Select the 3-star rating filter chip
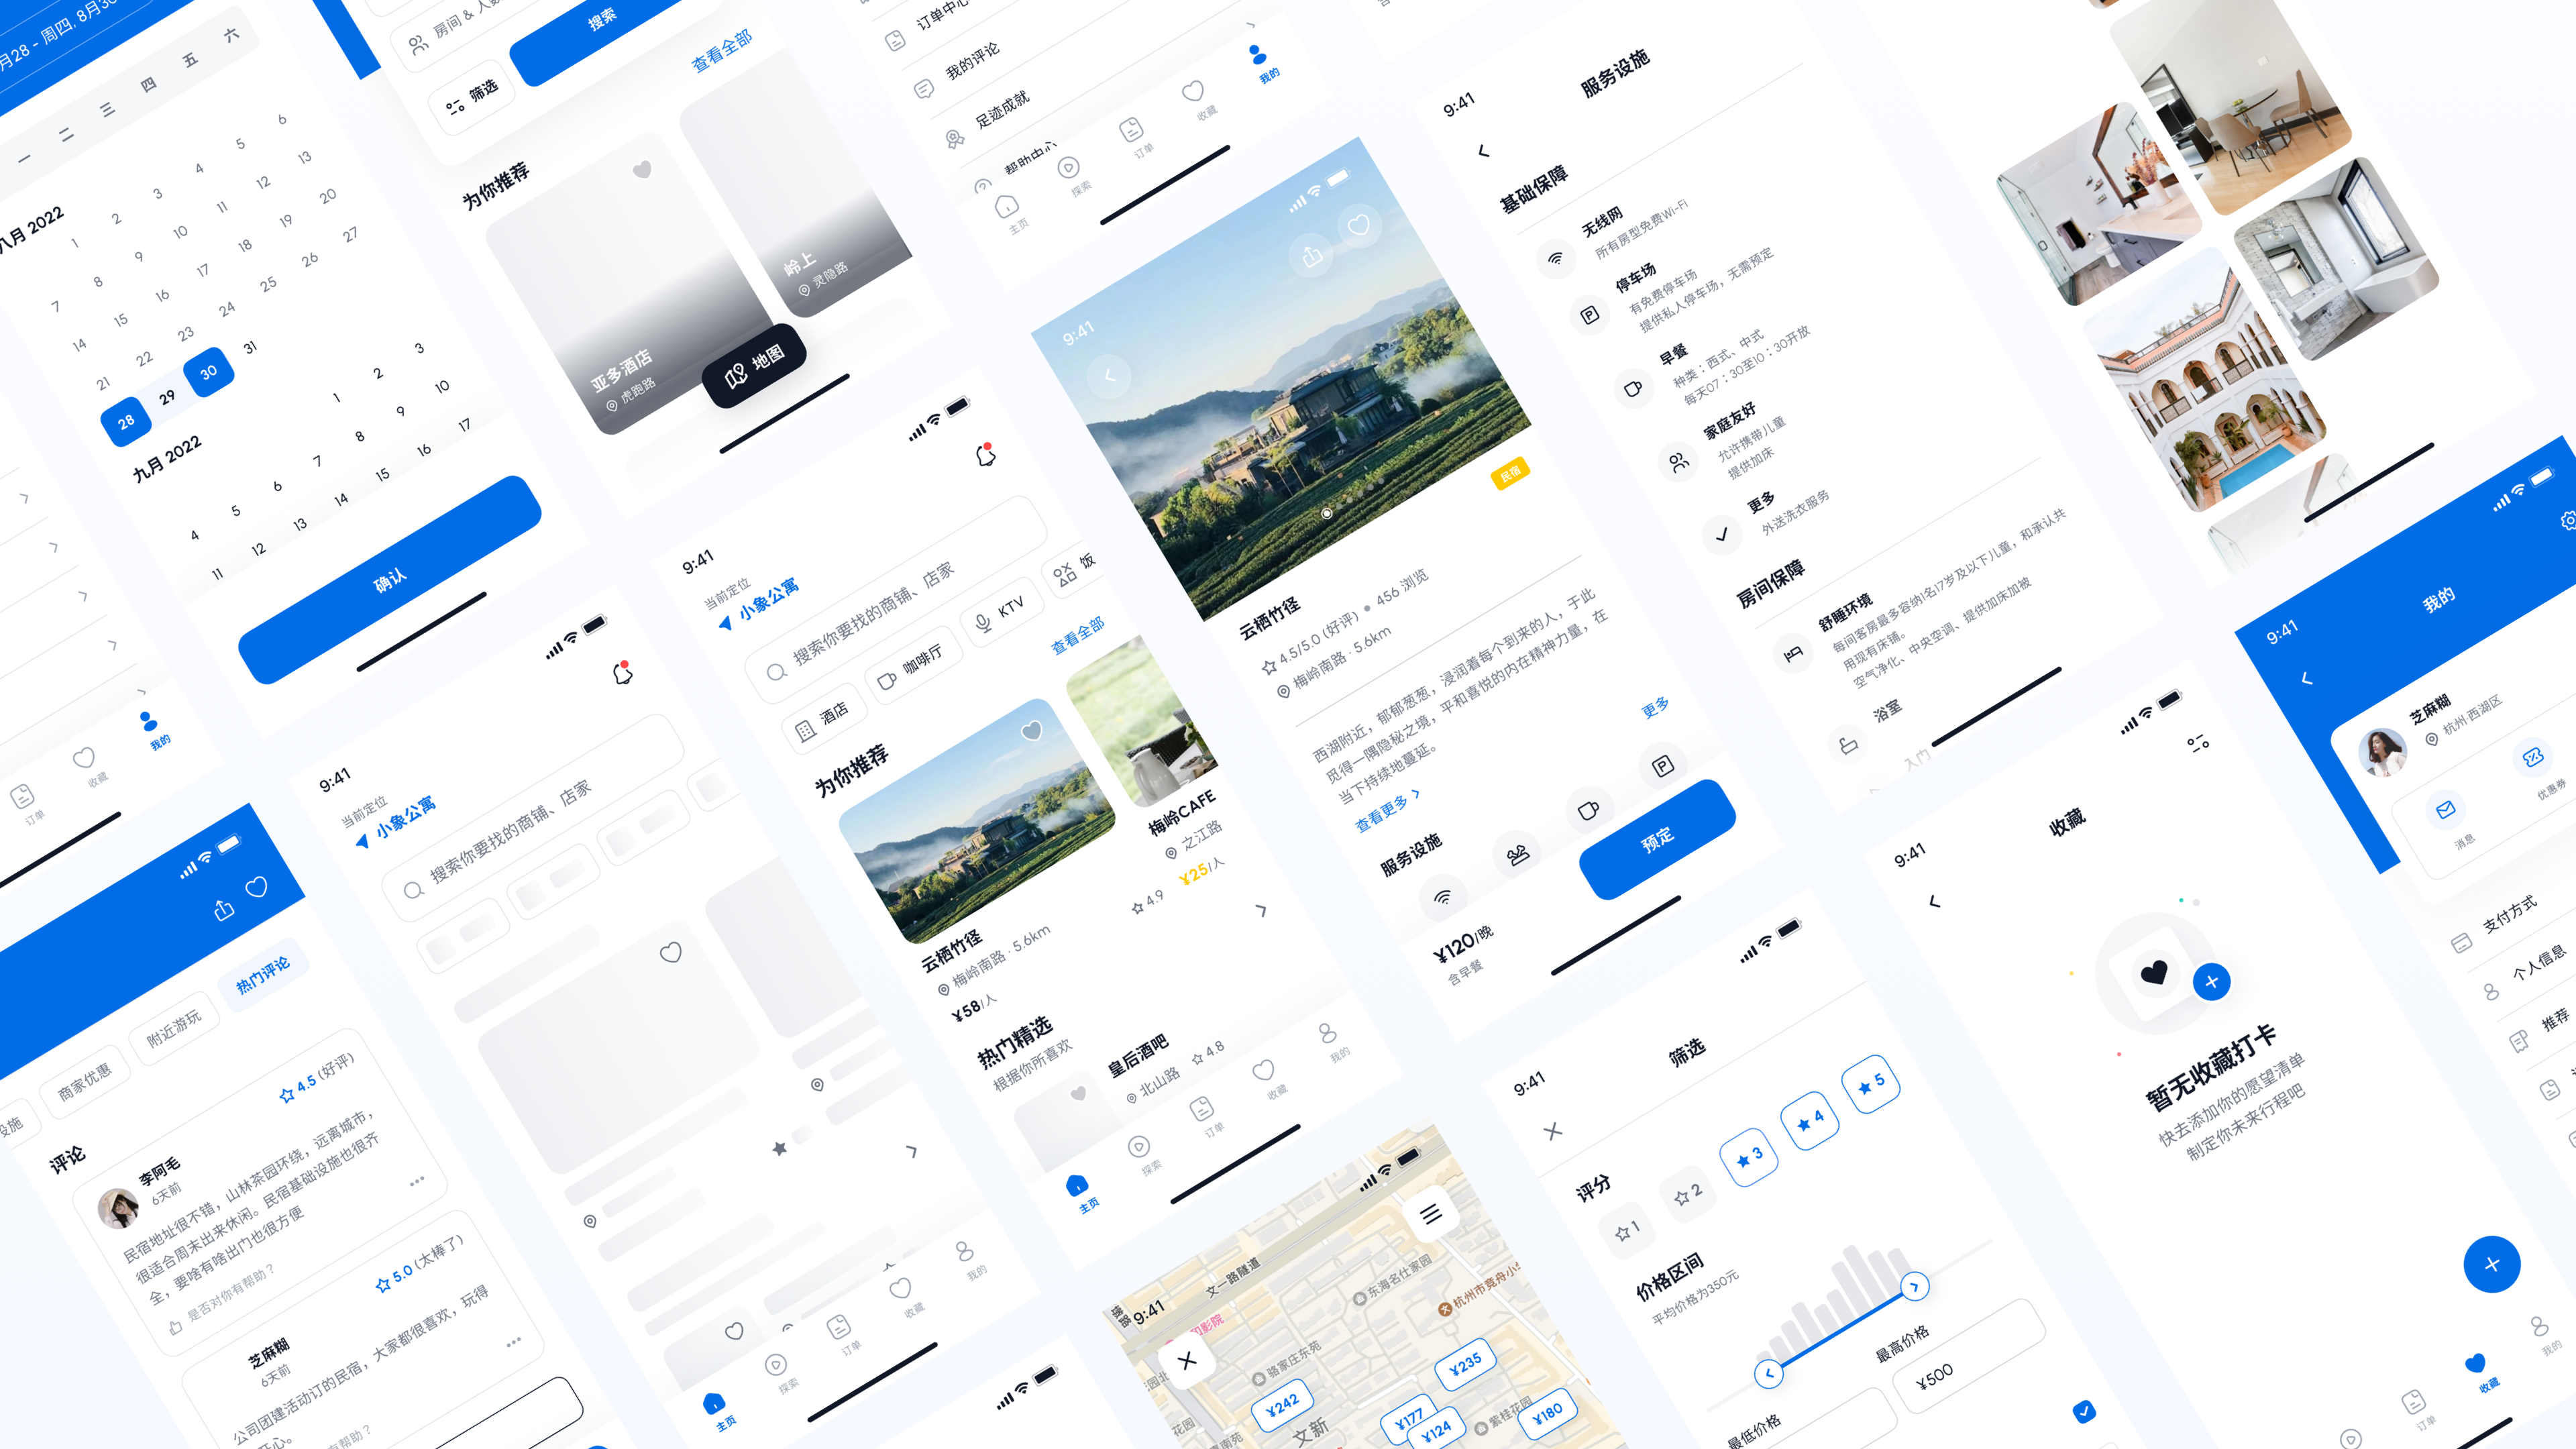2576x1449 pixels. [1749, 1157]
